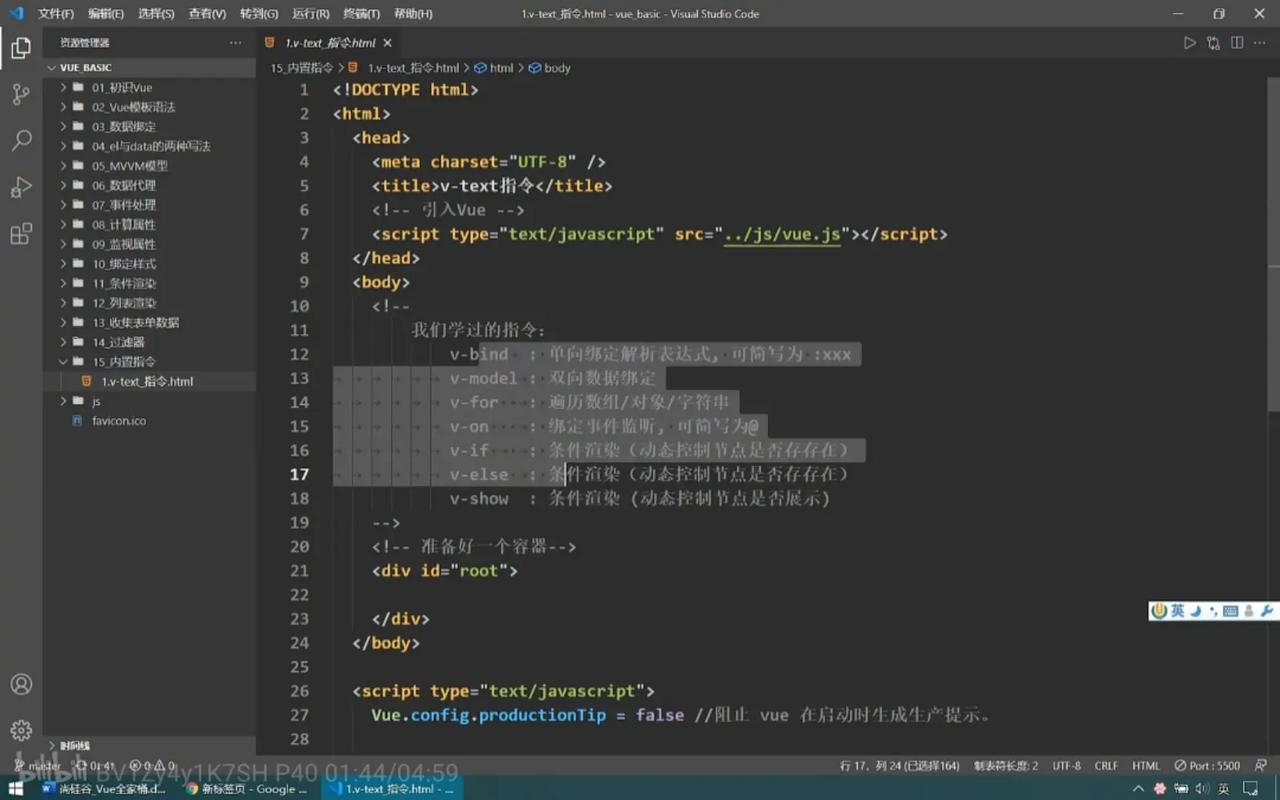Viewport: 1280px width, 800px height.
Task: Click the IME toolbar wrench icon
Action: click(x=1267, y=611)
